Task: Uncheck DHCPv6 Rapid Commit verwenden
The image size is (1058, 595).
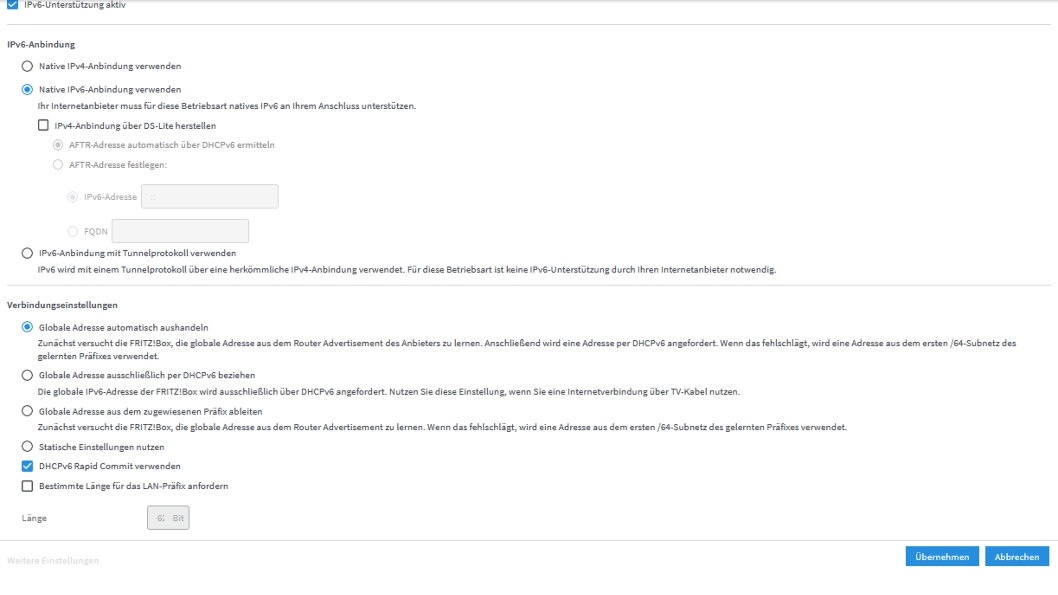Action: click(x=27, y=466)
